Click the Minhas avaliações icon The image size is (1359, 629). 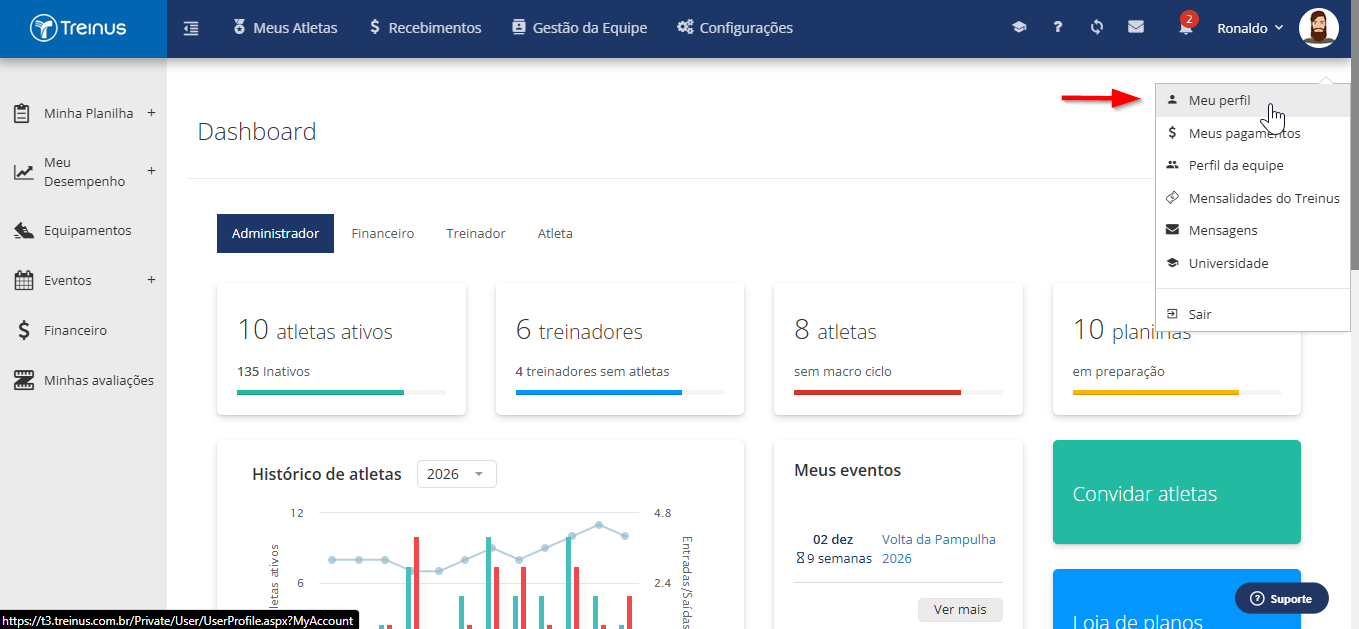coord(24,381)
